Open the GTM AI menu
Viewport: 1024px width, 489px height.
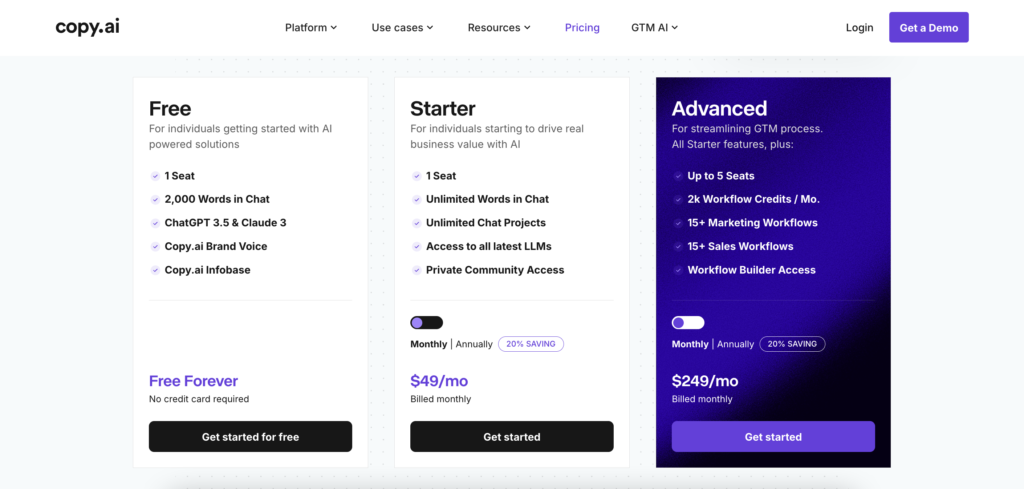(654, 28)
